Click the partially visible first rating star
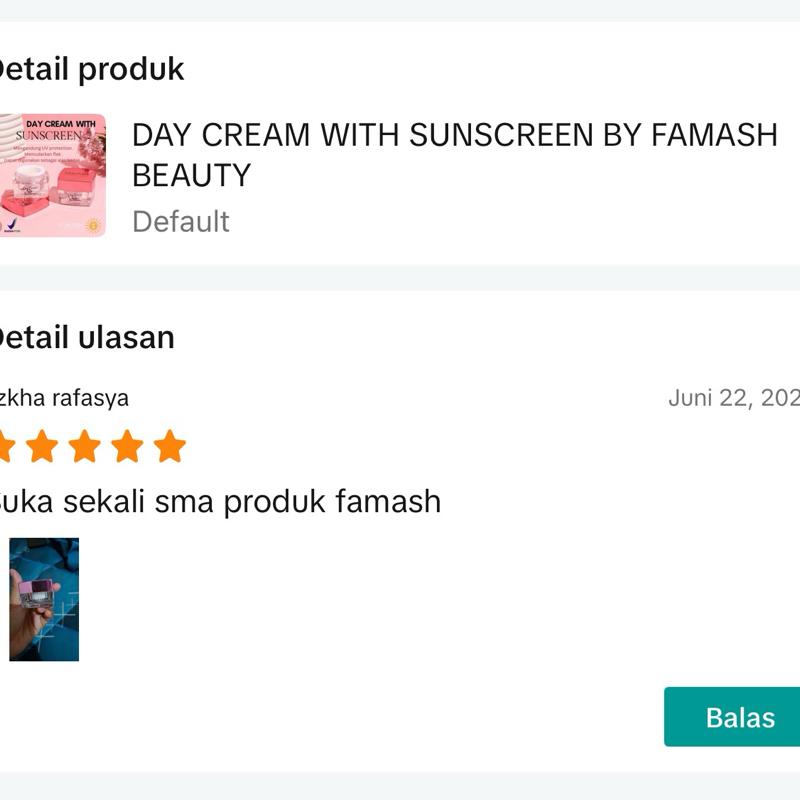This screenshot has height=800, width=800. [5, 446]
